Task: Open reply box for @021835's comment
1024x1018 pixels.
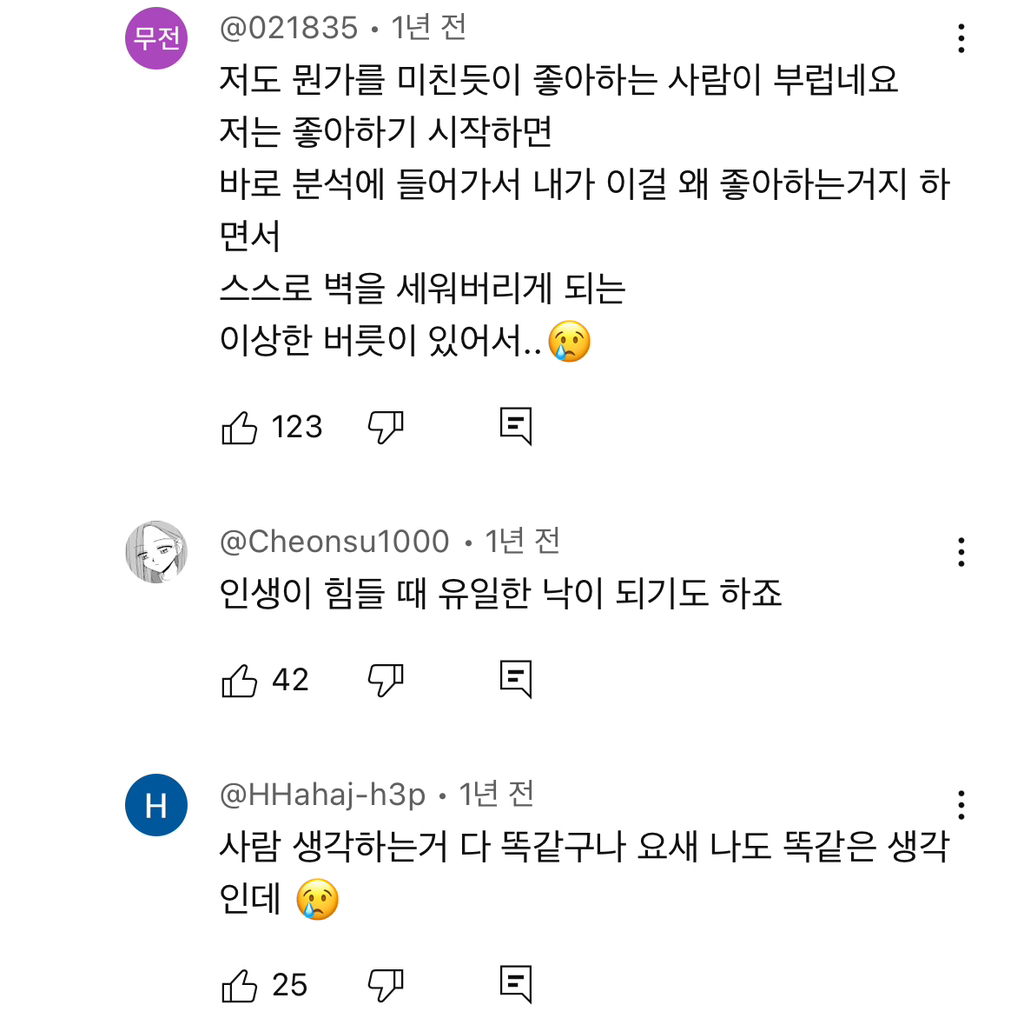Action: coord(515,425)
